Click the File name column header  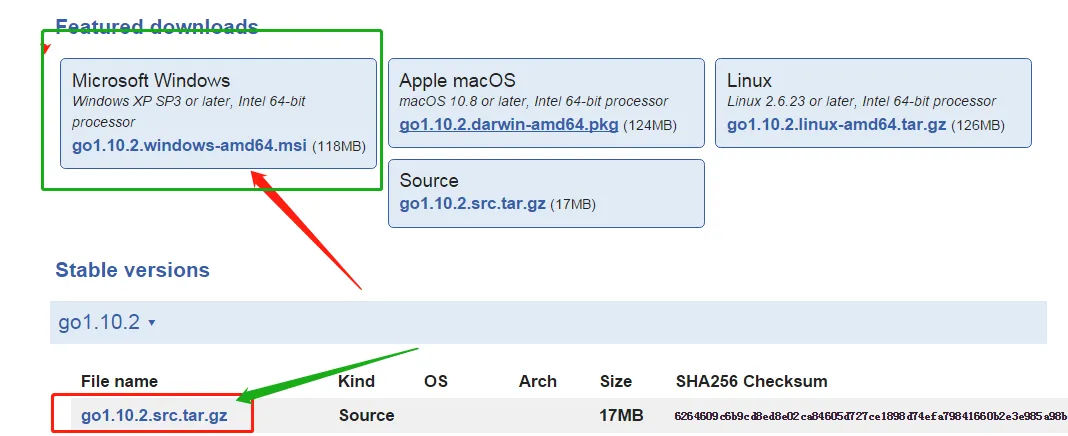click(119, 382)
